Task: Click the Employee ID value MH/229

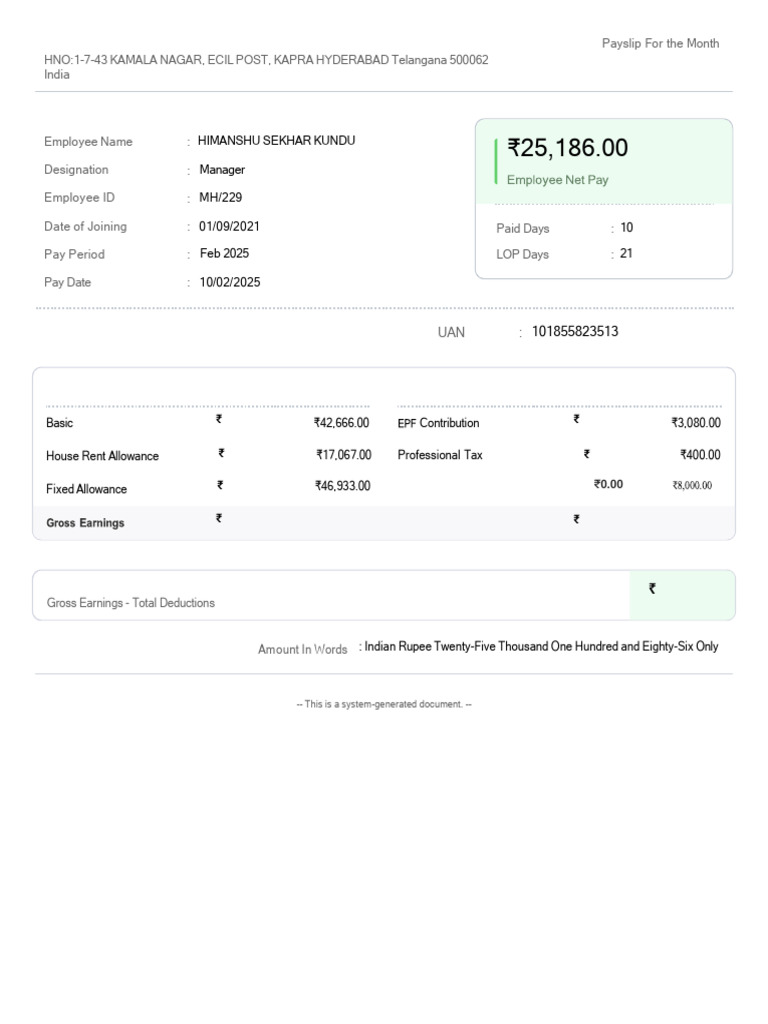Action: tap(220, 198)
